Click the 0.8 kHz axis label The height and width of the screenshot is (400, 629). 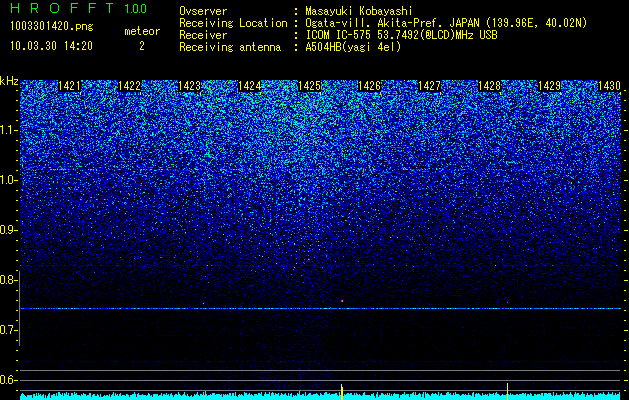click(9, 280)
